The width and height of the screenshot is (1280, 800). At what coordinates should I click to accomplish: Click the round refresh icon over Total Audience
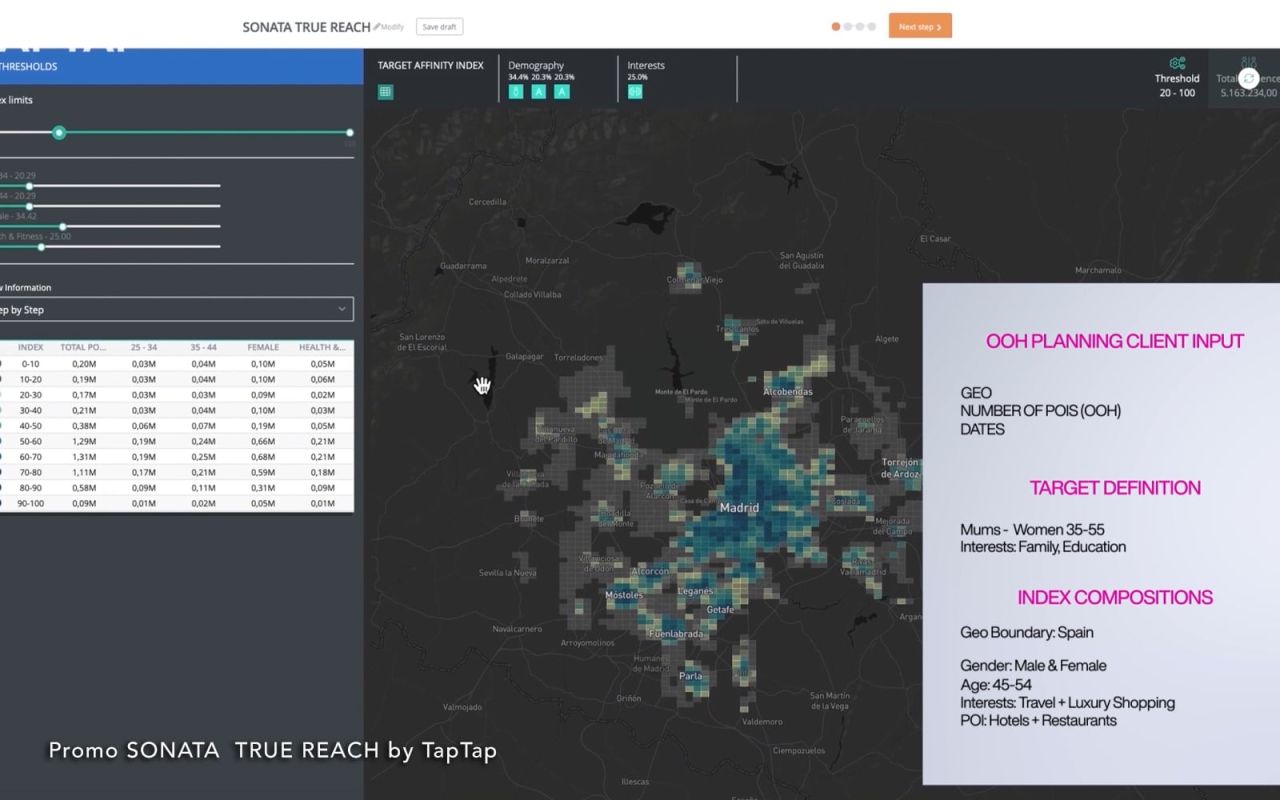(x=1248, y=78)
